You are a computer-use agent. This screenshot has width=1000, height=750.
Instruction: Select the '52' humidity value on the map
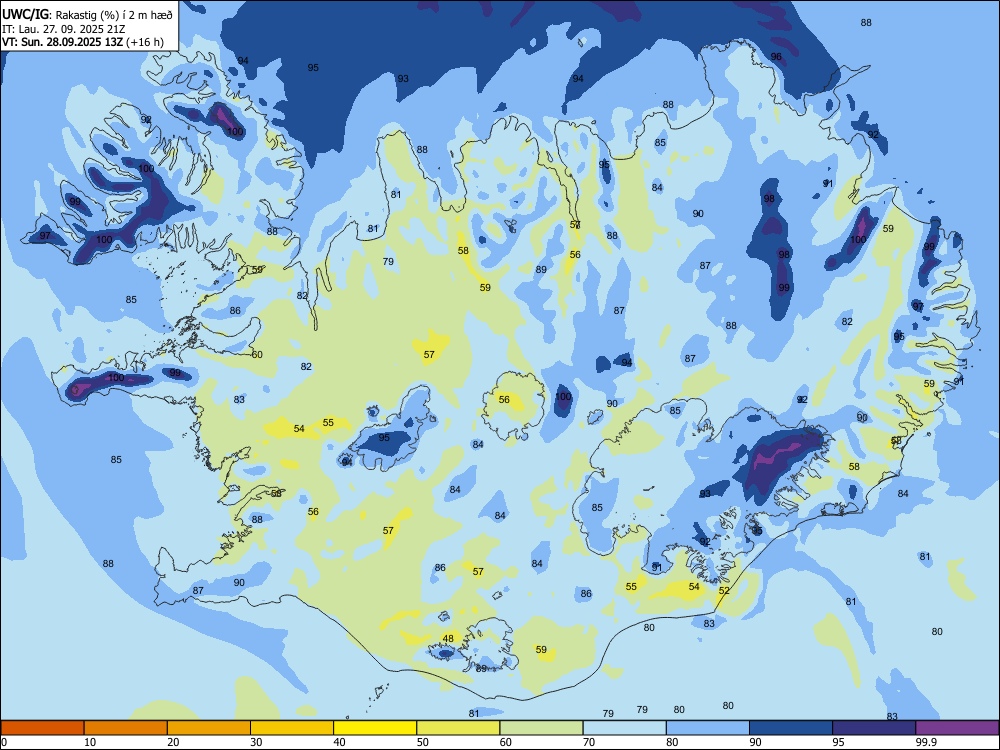click(724, 591)
